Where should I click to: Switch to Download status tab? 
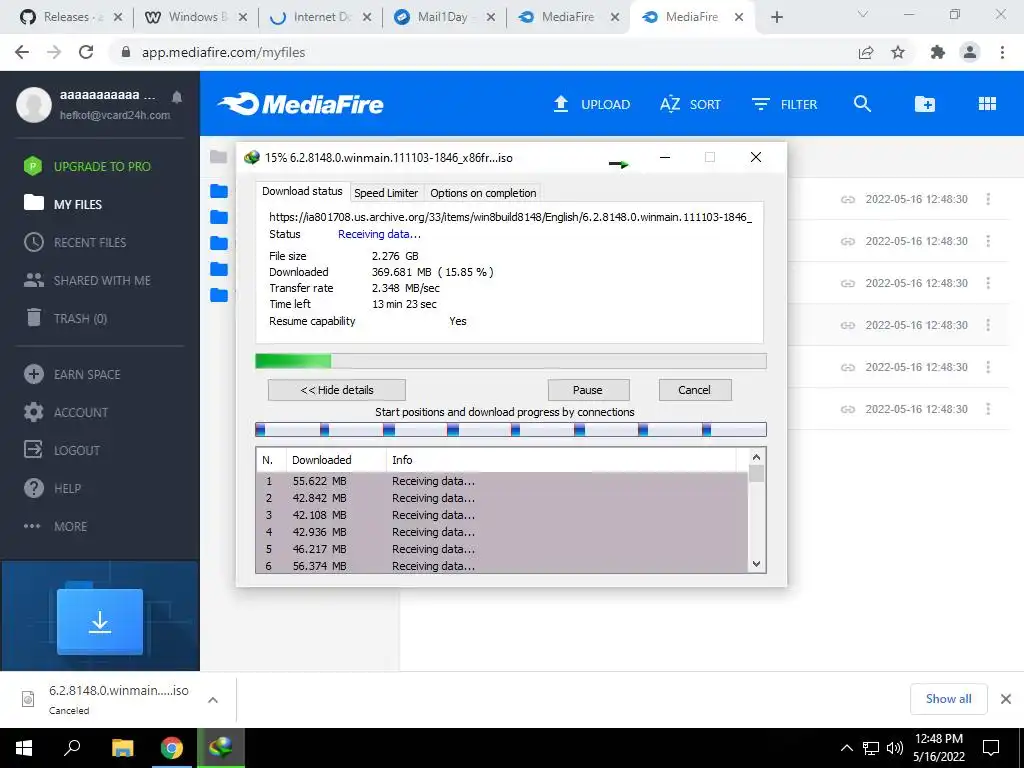tap(302, 191)
